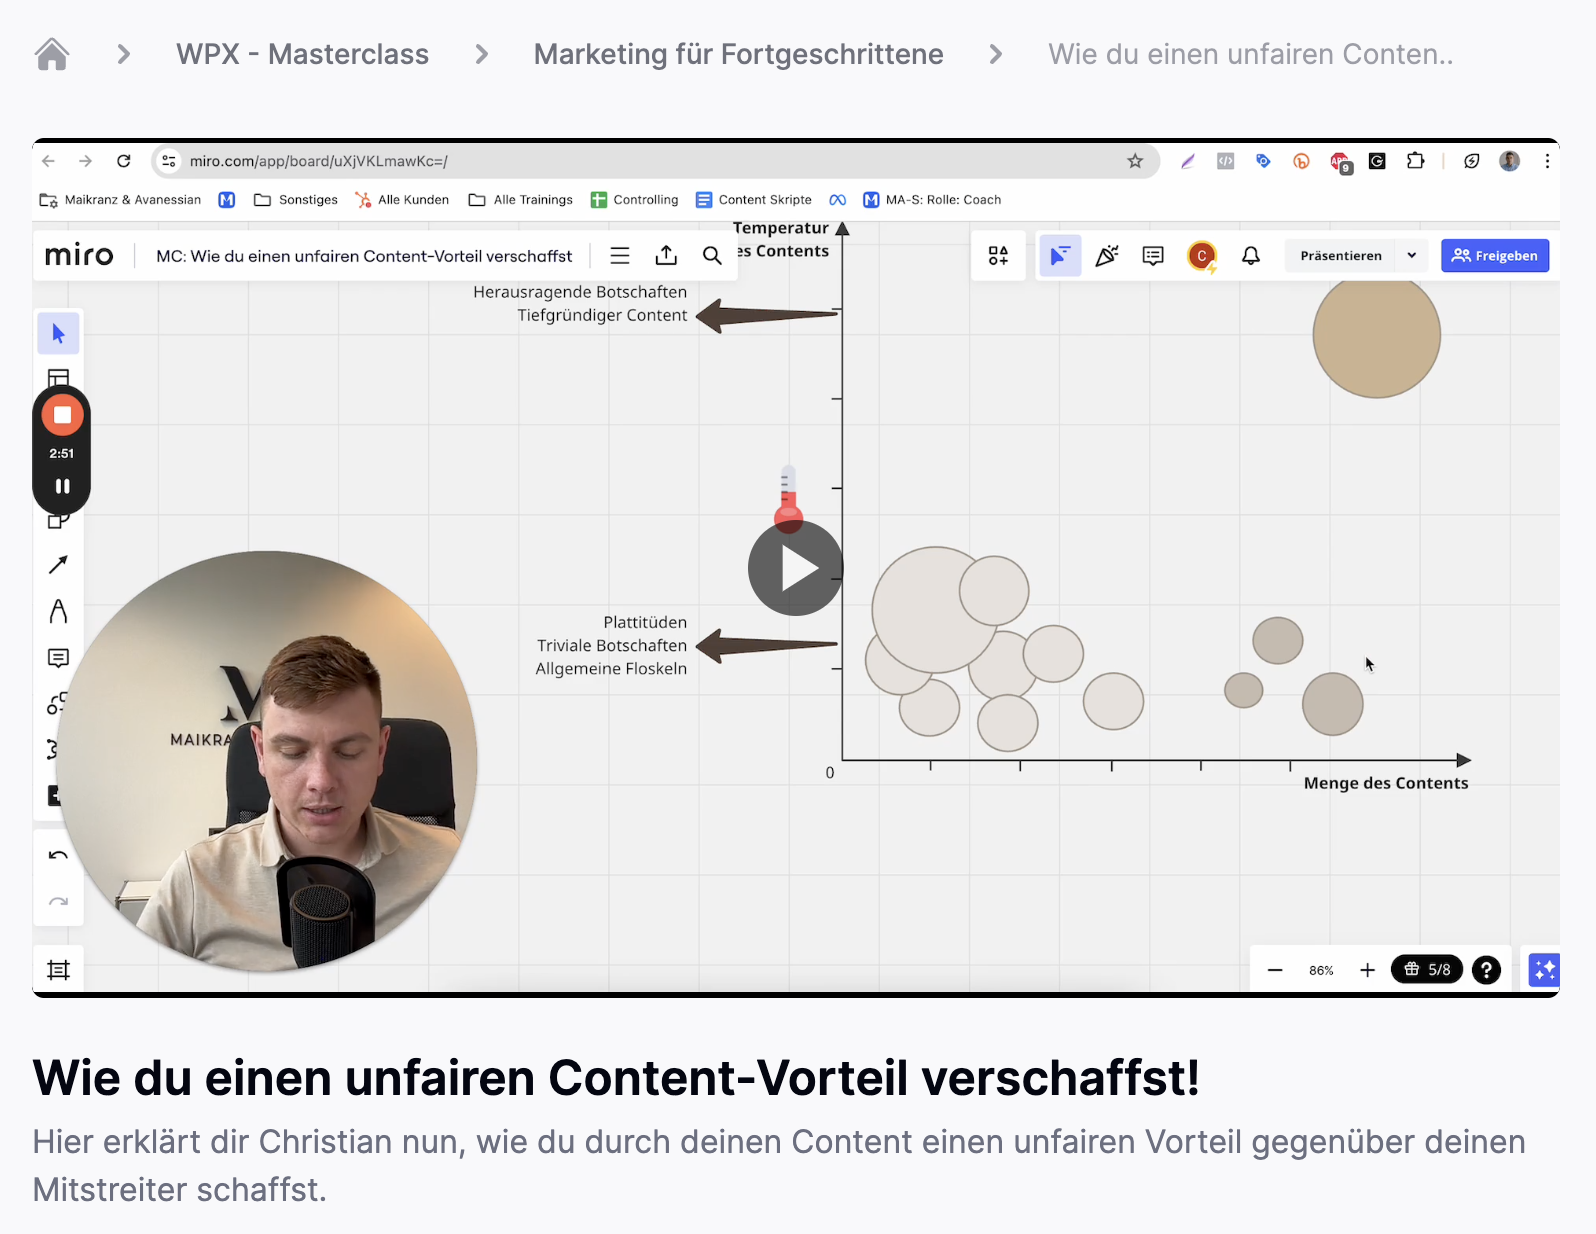The image size is (1596, 1234).
Task: Open the Miro comments panel icon
Action: coord(1153,256)
